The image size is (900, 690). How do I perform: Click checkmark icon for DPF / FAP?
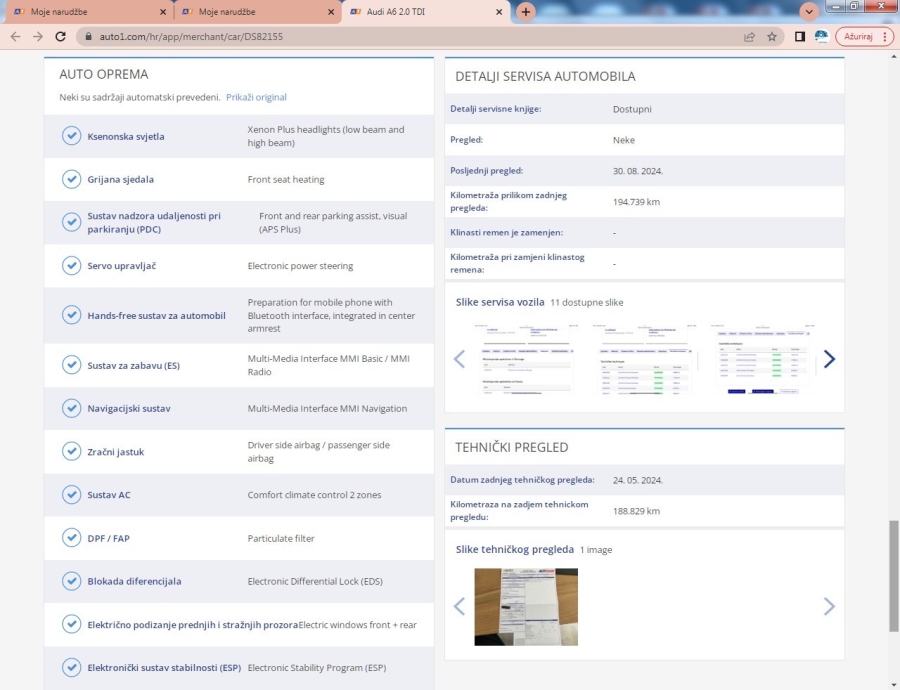tap(71, 538)
